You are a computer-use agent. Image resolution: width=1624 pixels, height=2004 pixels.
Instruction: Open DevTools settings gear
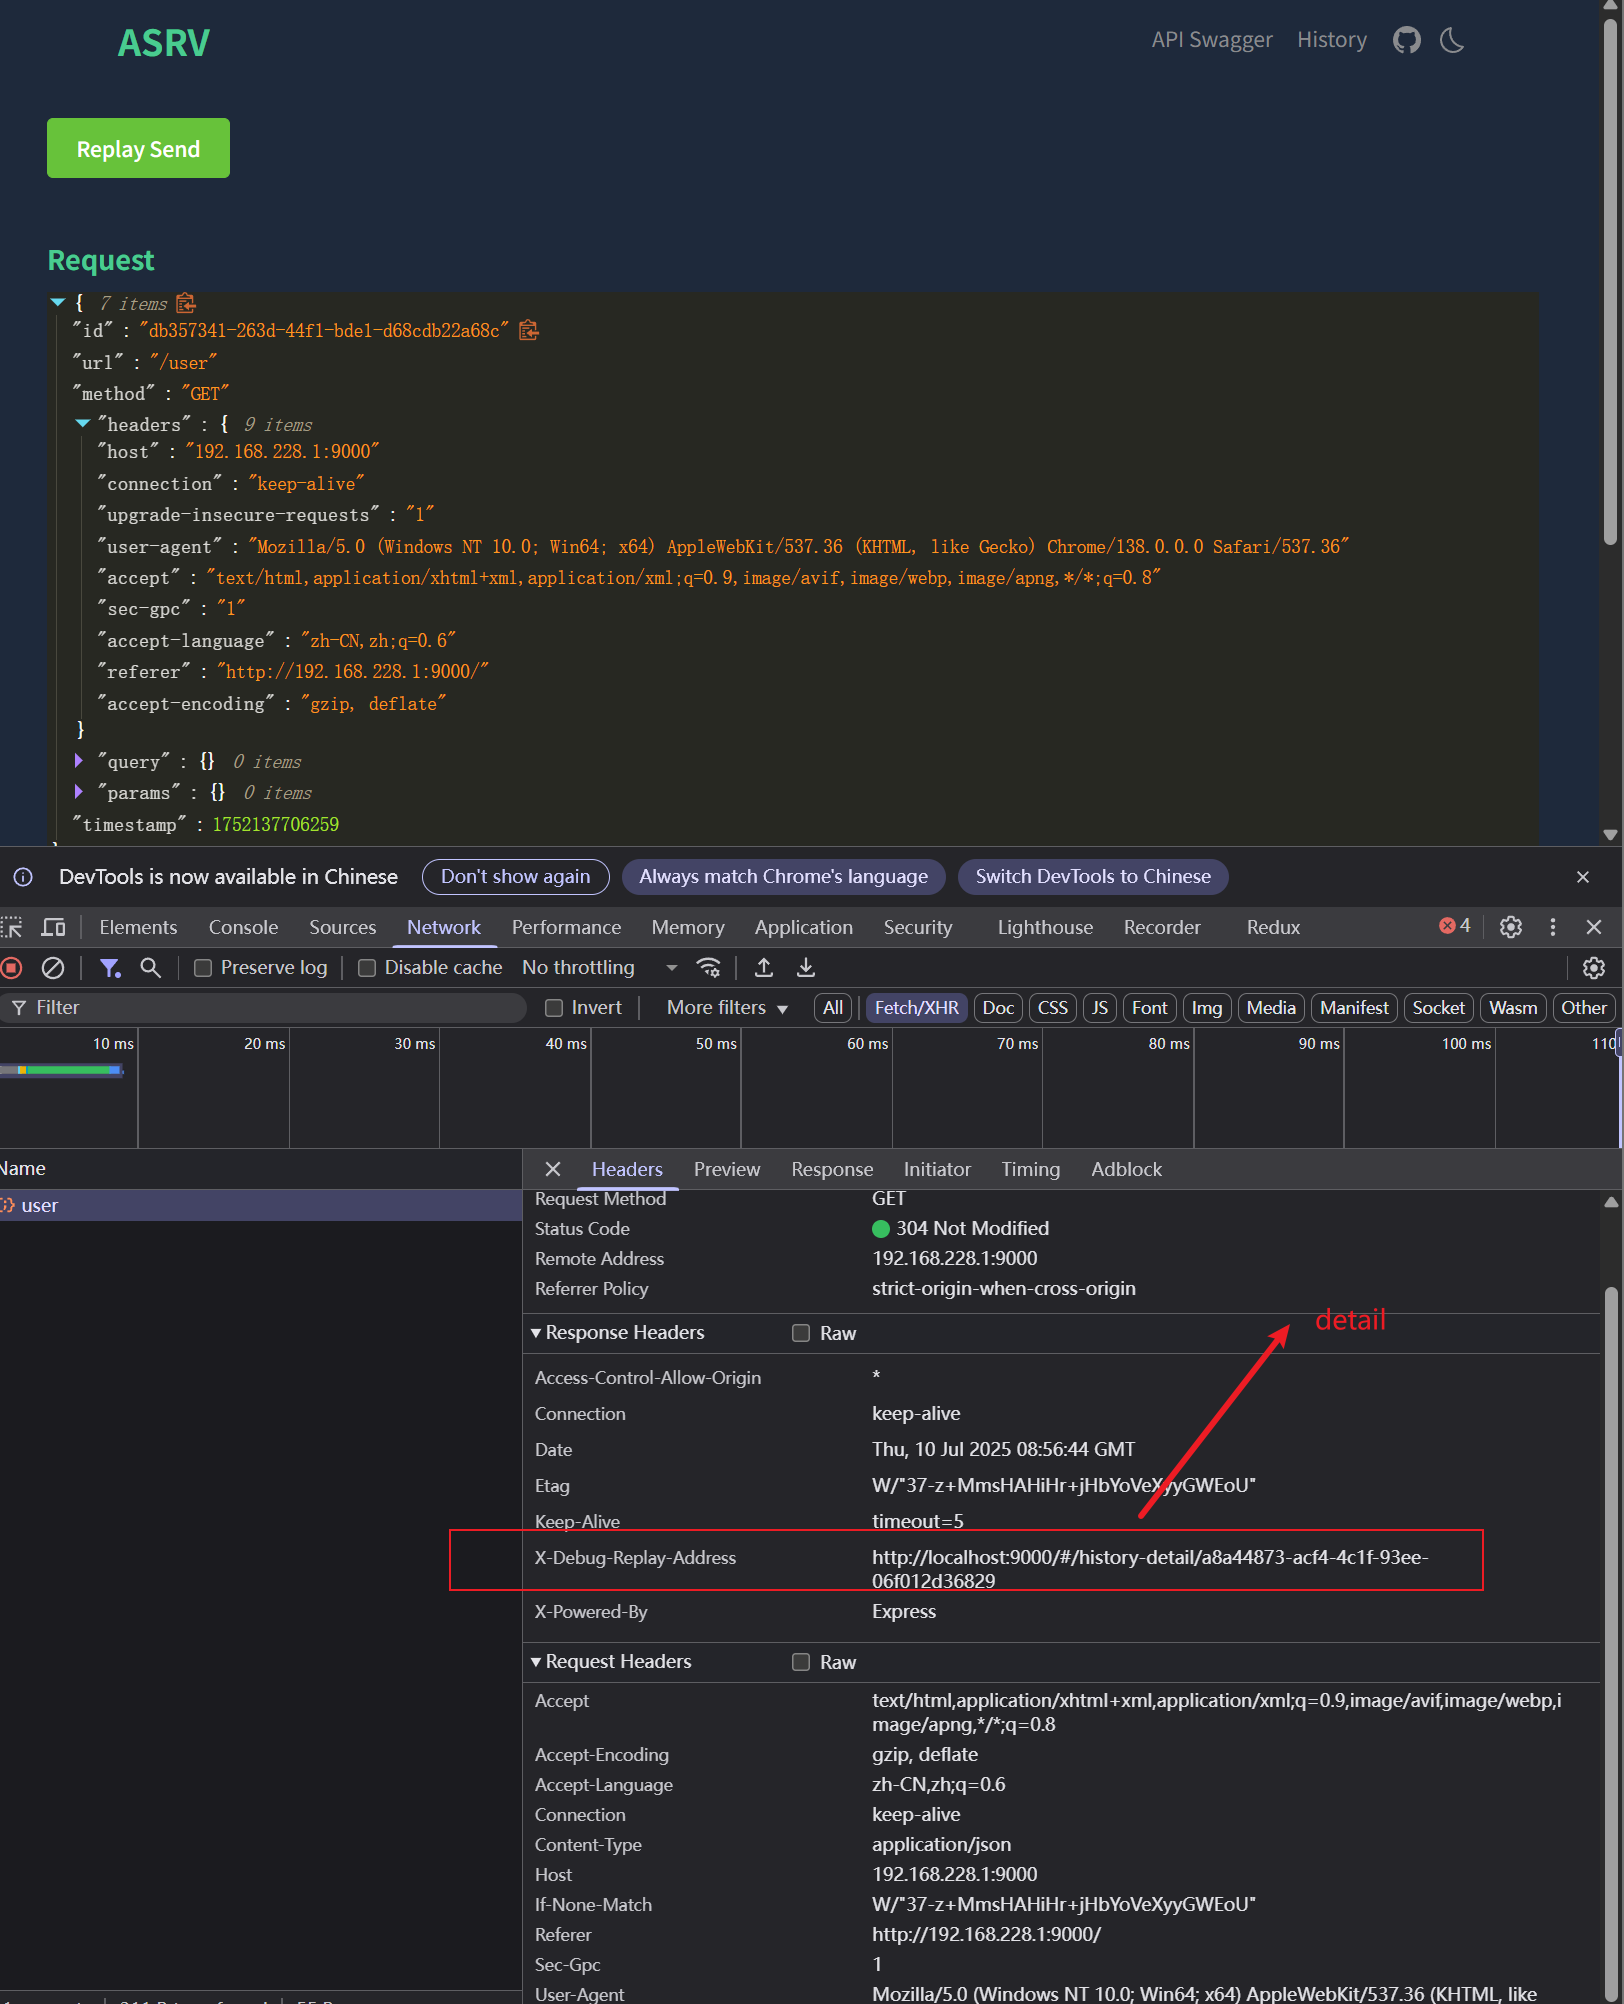(1511, 927)
